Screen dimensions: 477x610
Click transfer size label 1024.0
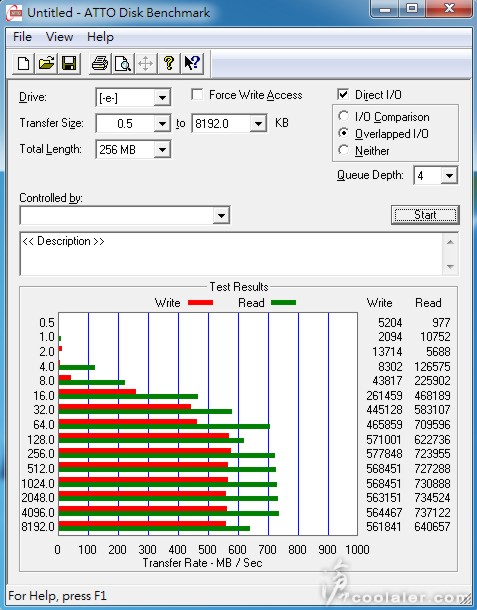[x=38, y=484]
